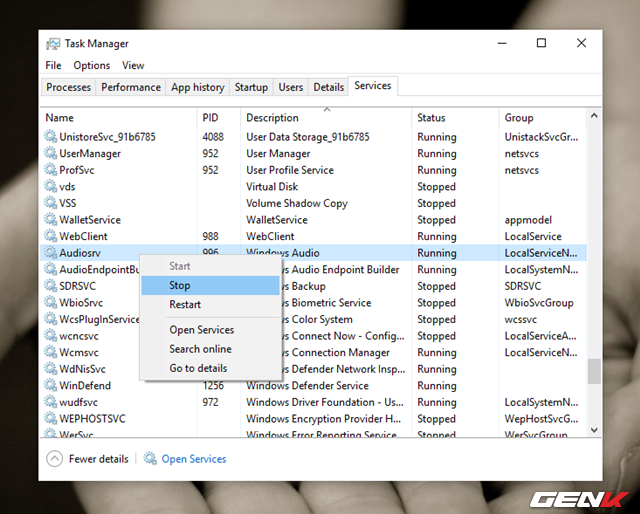Viewport: 640px width, 514px height.
Task: Click the WalletService gear icon
Action: pos(51,220)
